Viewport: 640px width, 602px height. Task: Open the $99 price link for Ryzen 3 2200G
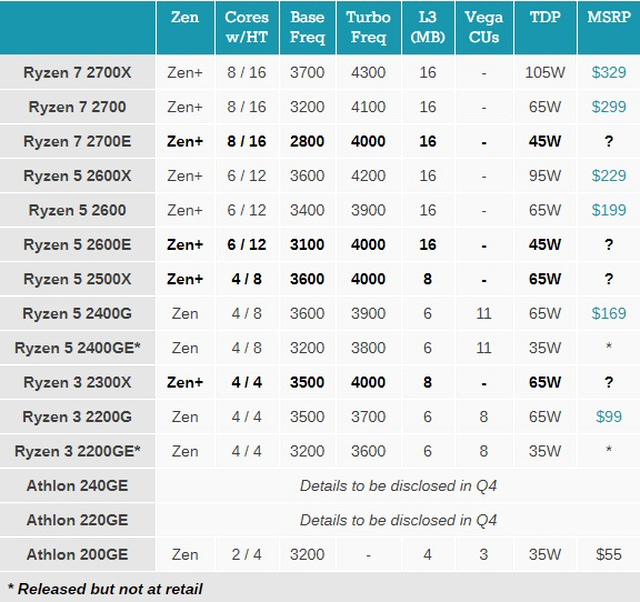pos(609,417)
